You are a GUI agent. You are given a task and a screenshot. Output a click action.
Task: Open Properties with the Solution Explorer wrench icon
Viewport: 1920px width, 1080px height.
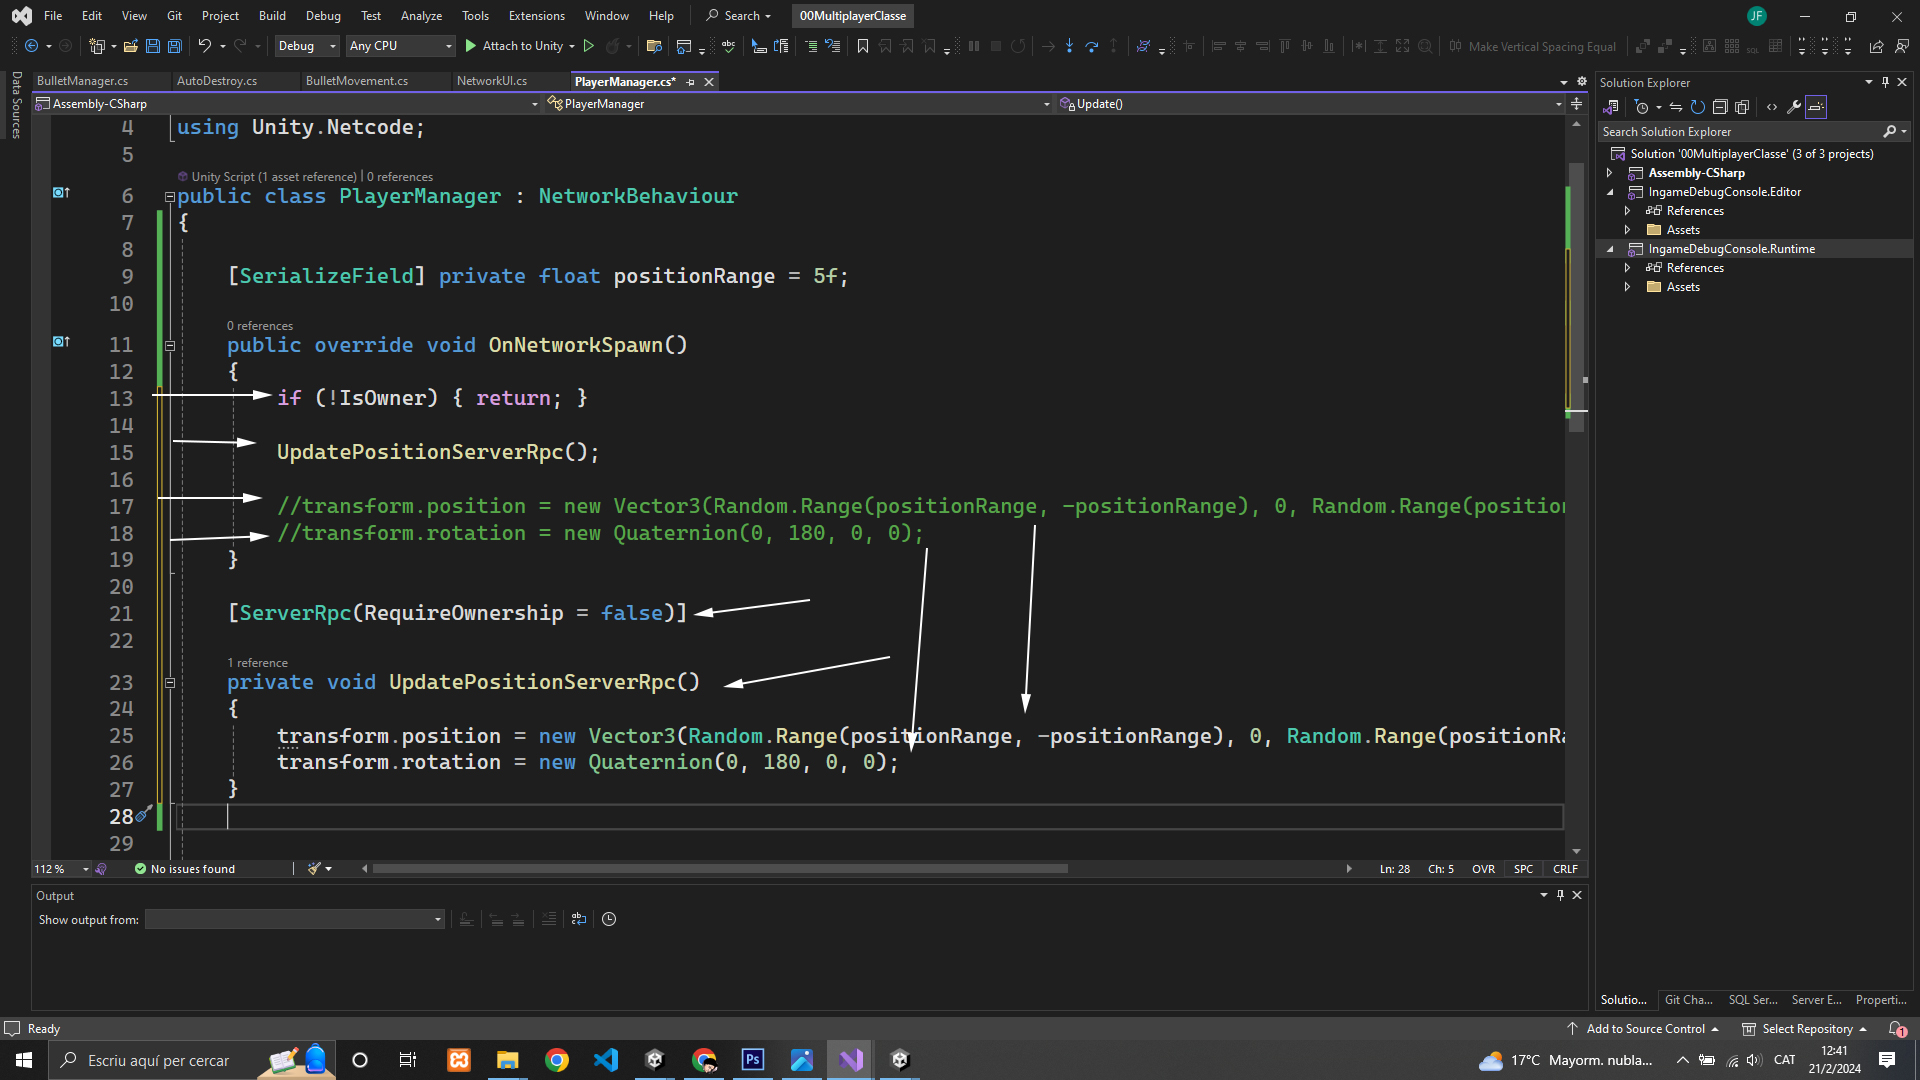(x=1794, y=107)
